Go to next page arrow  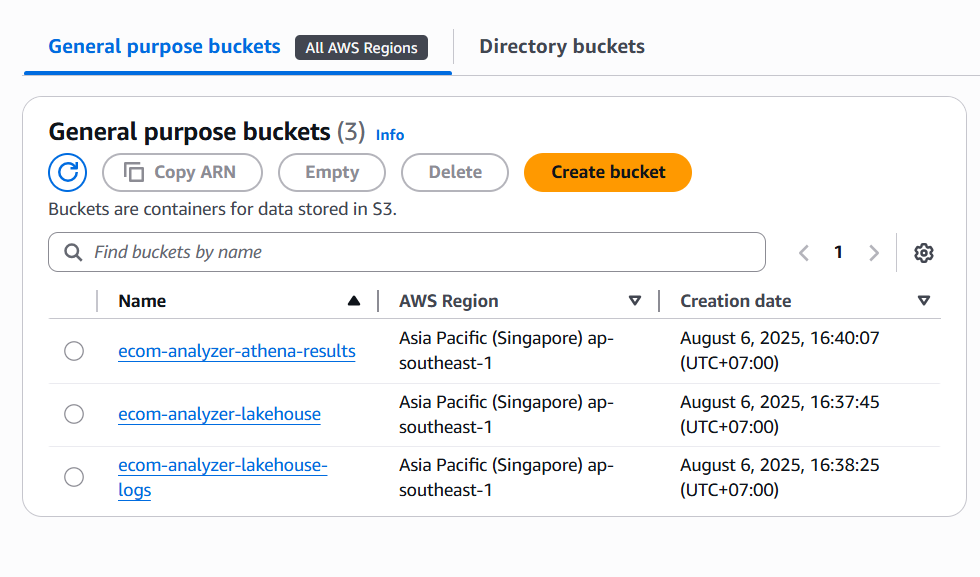point(873,253)
